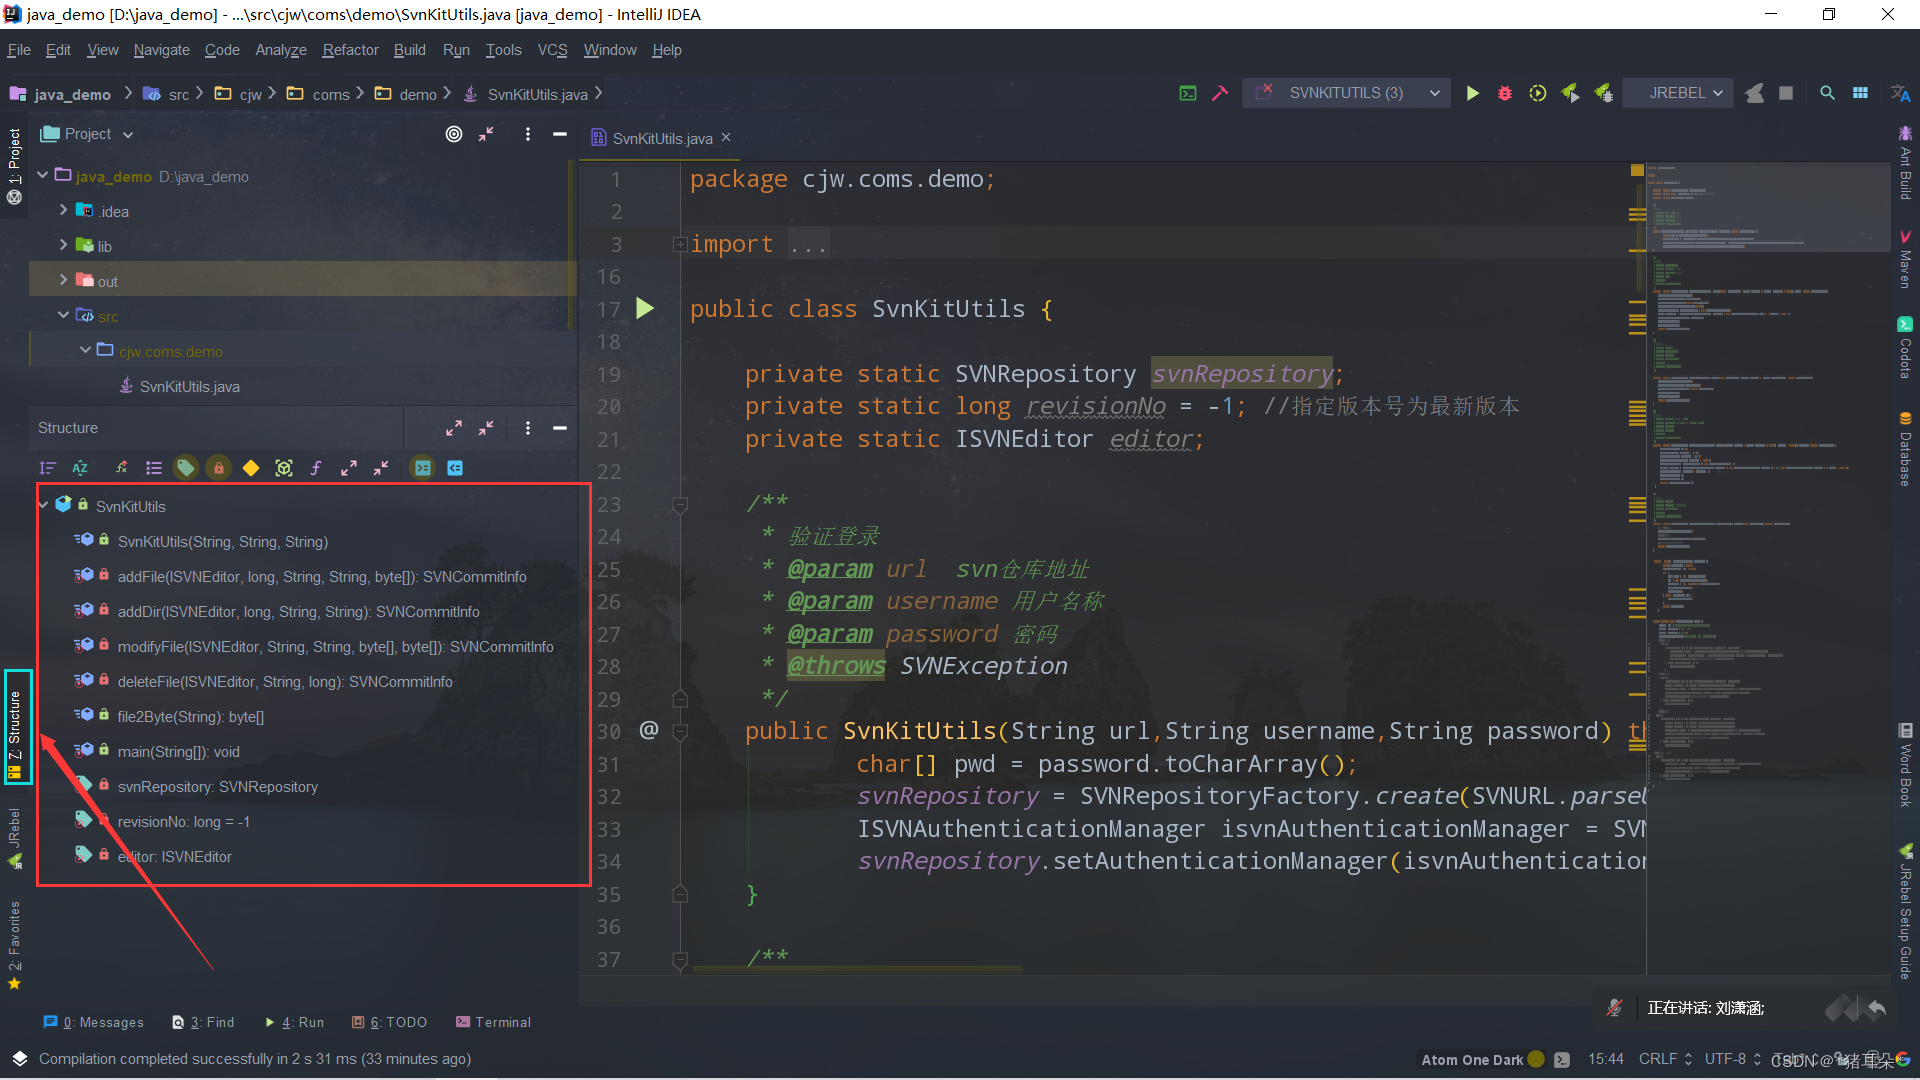Open the Project view selector dropdown

(x=87, y=134)
